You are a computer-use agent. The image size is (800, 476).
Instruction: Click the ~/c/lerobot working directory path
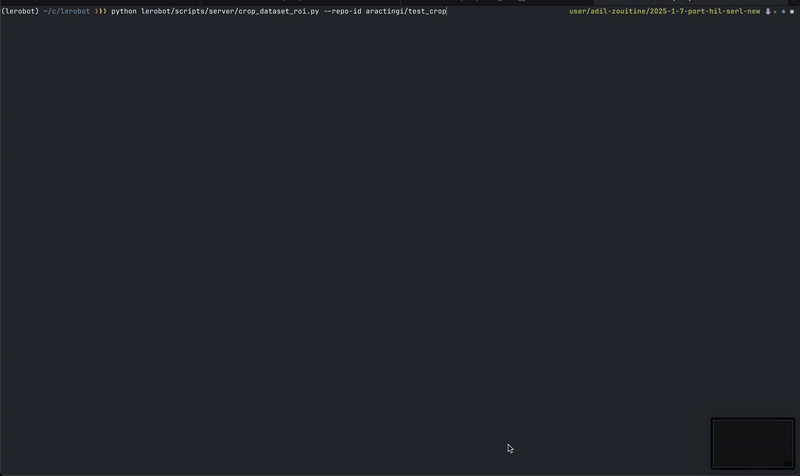coord(66,11)
